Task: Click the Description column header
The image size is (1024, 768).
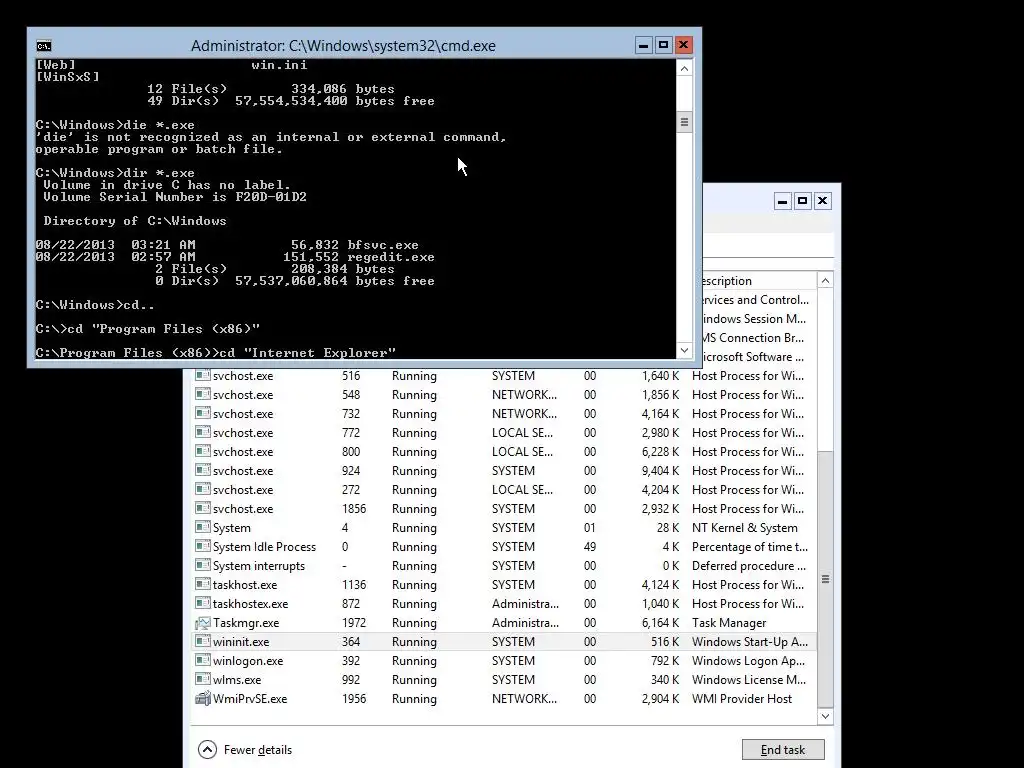Action: (x=759, y=281)
